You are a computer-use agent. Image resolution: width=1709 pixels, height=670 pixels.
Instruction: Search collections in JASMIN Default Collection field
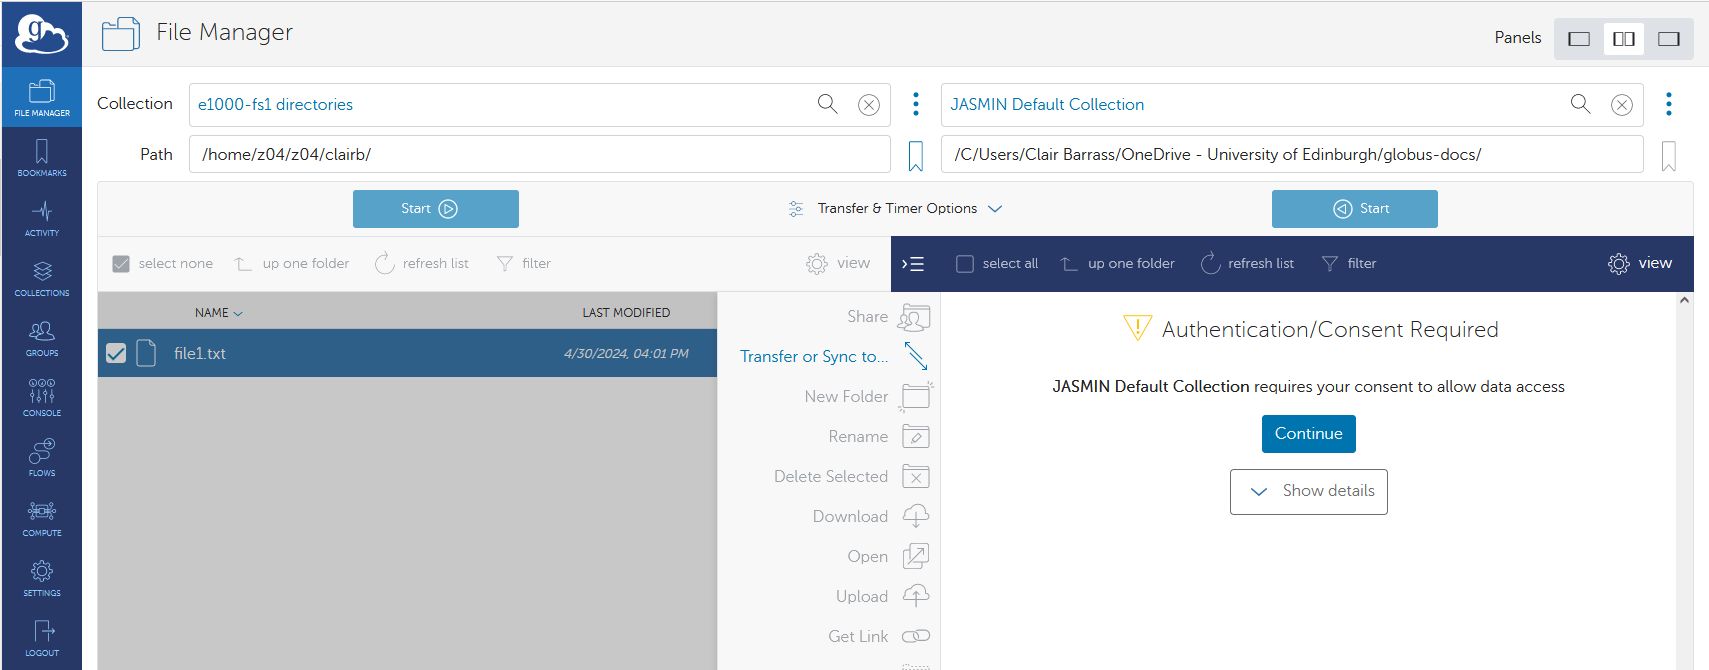click(1581, 104)
